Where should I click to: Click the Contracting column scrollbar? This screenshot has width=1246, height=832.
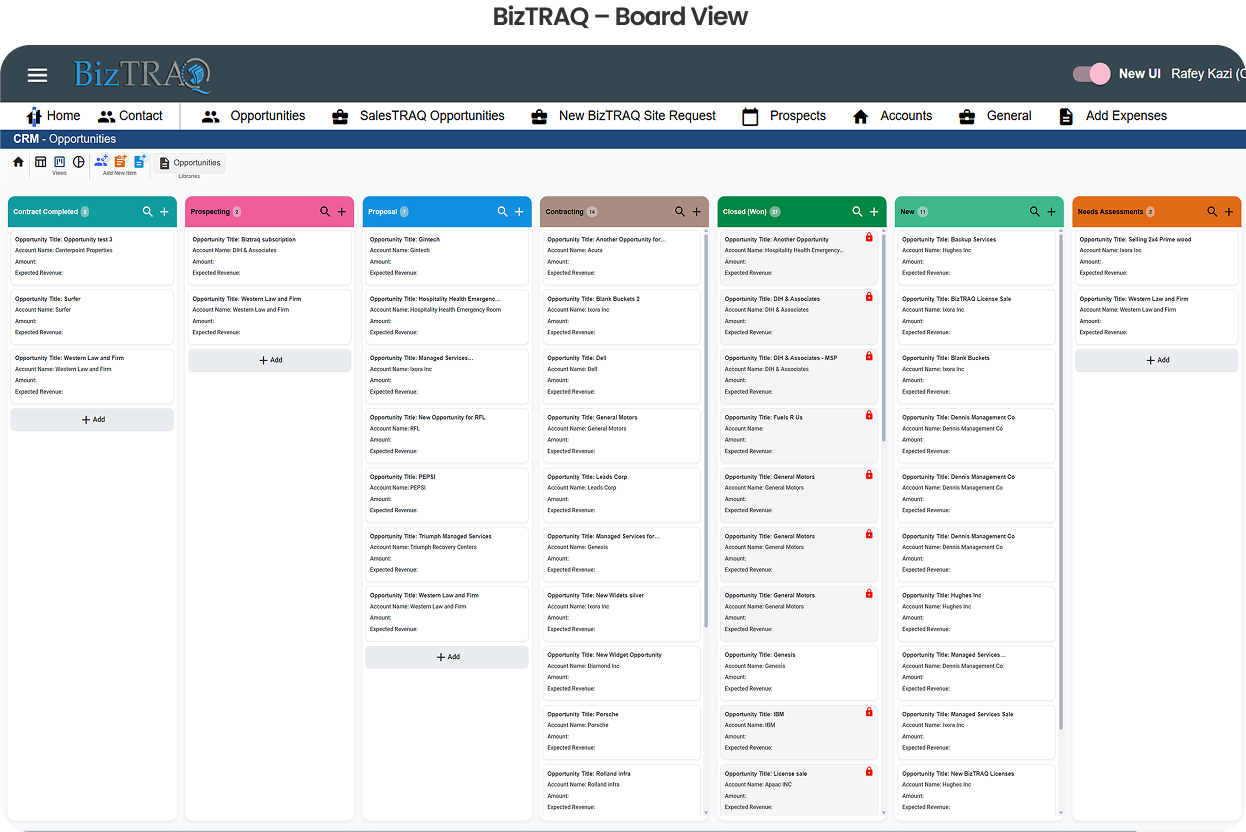pyautogui.click(x=706, y=430)
